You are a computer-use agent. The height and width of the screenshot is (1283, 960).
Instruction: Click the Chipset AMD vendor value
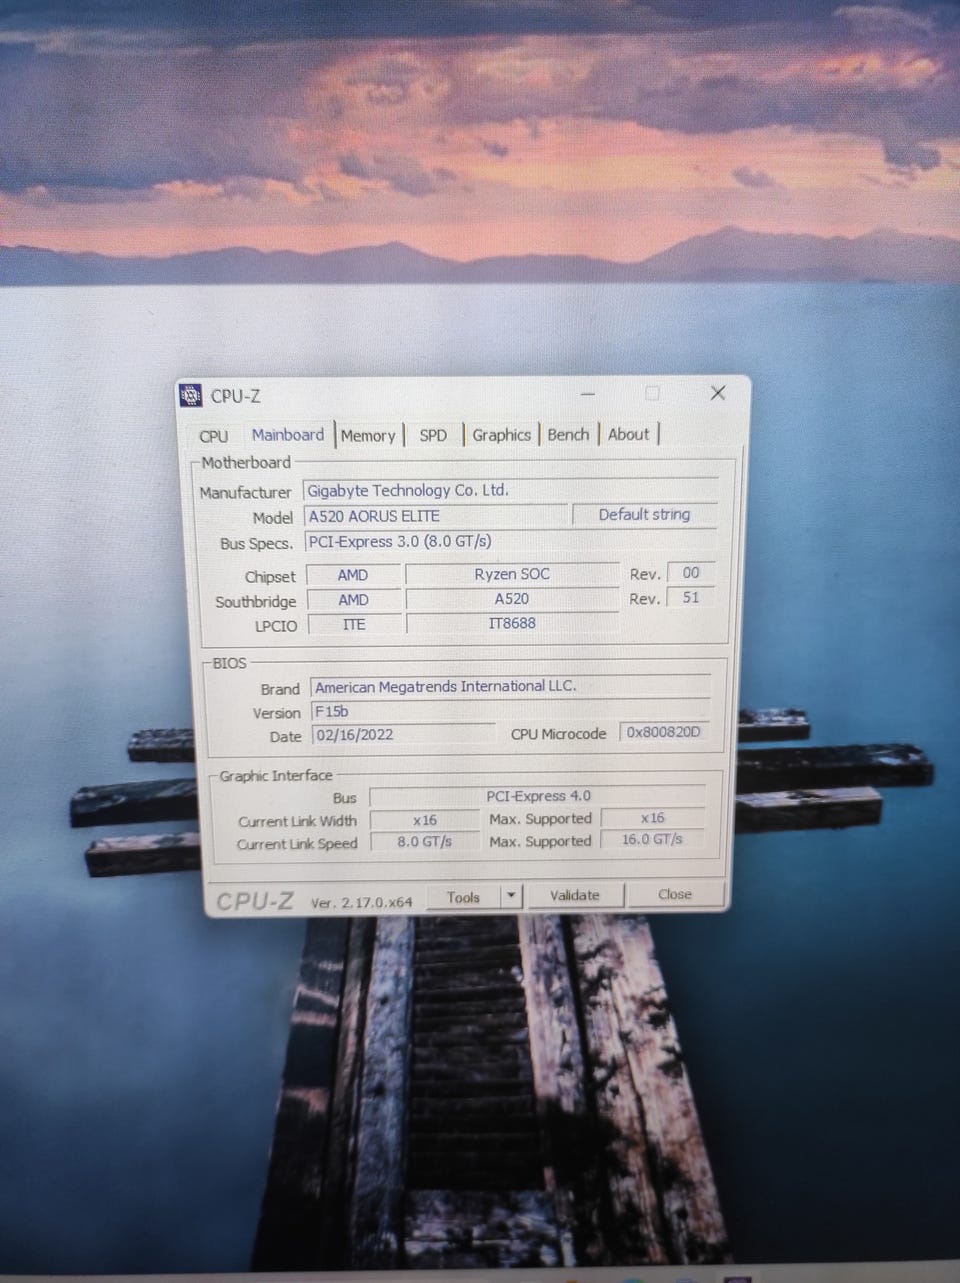(353, 575)
